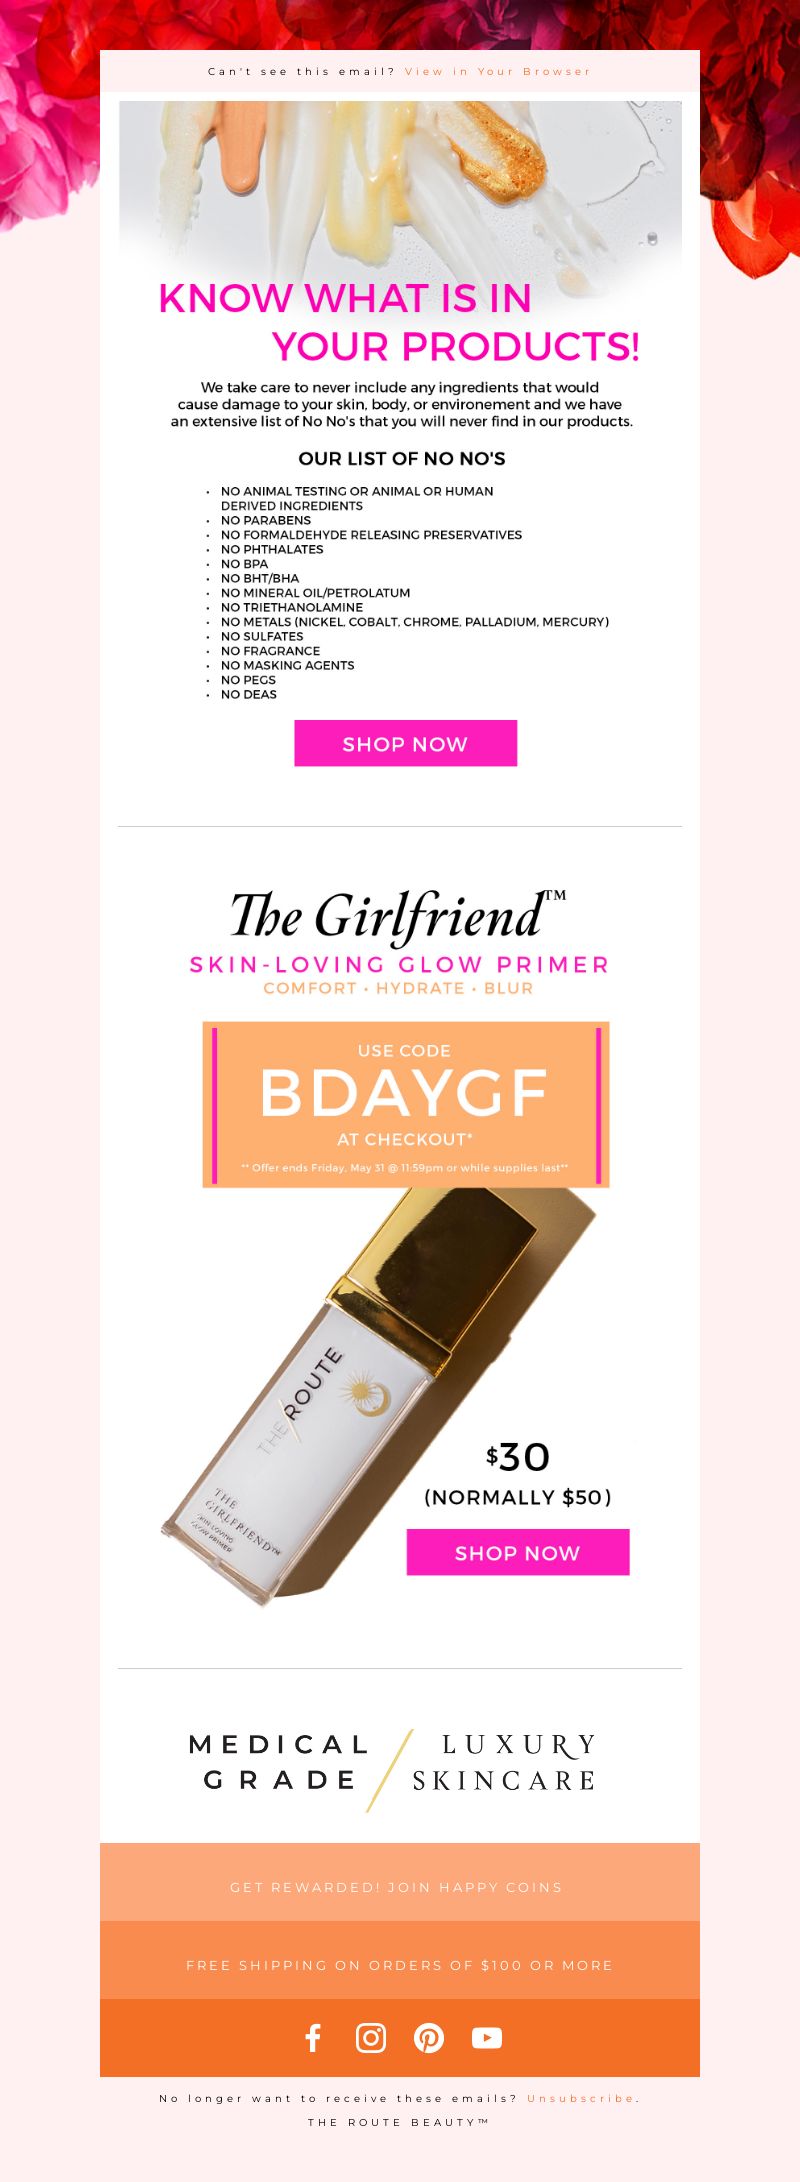Viewport: 800px width, 2182px height.
Task: Open the Instagram icon link
Action: tap(371, 2038)
